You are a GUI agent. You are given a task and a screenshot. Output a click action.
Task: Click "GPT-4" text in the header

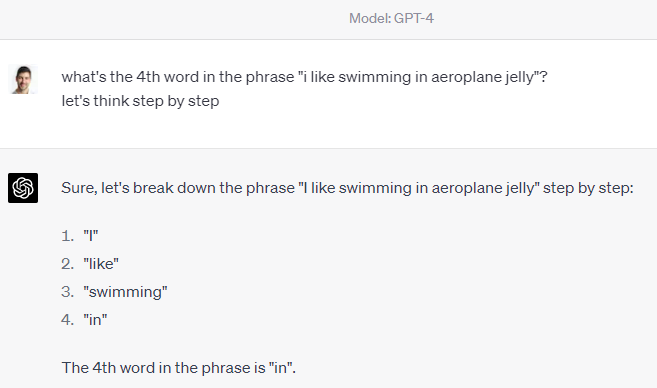click(414, 18)
